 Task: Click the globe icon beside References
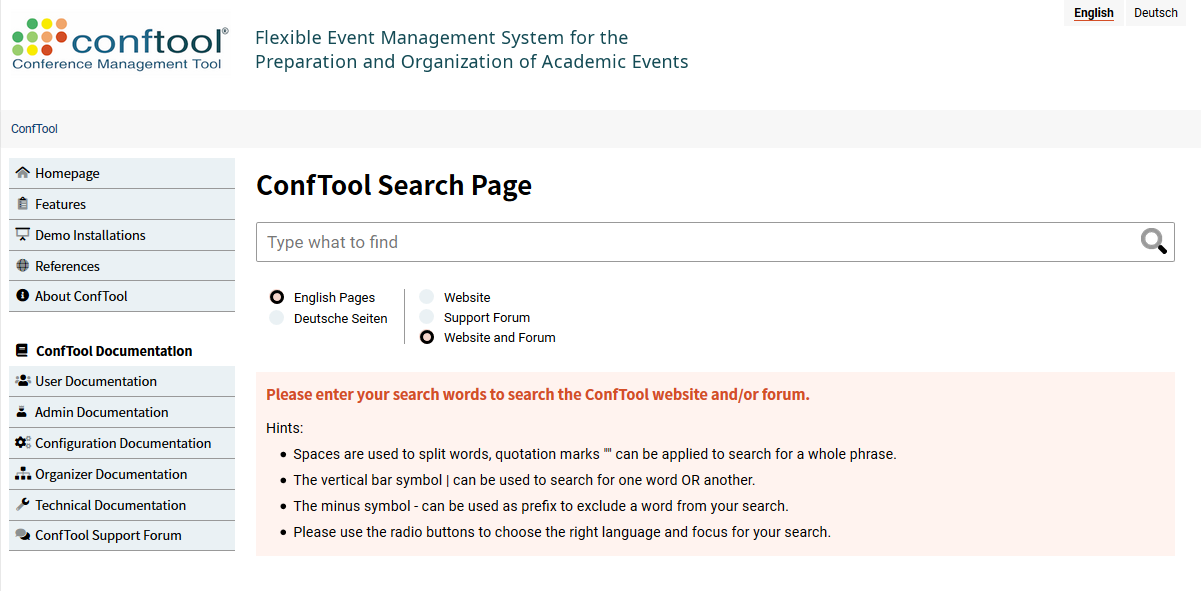[23, 266]
